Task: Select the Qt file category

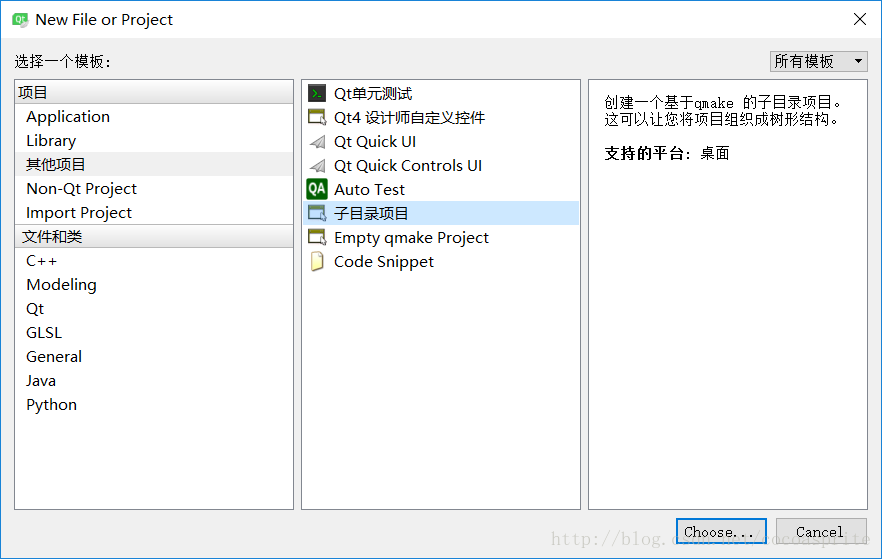Action: tap(154, 309)
